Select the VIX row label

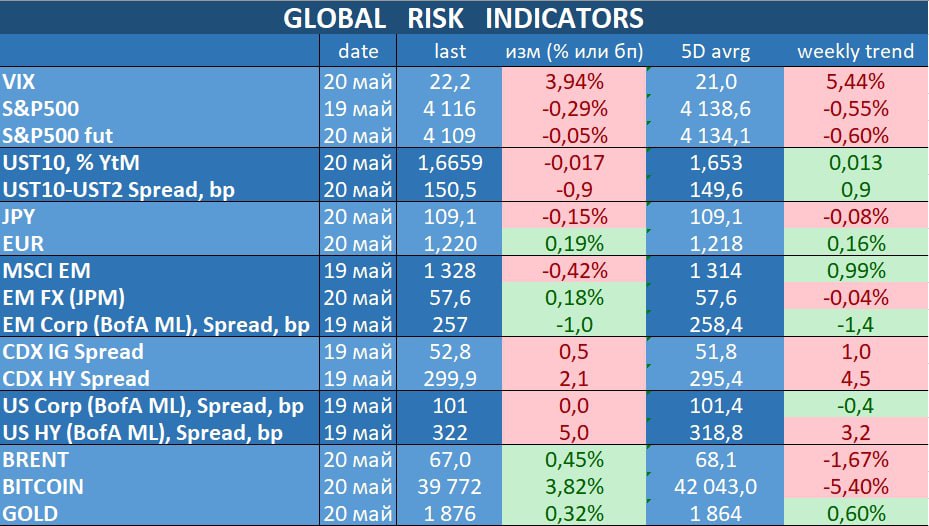point(19,81)
